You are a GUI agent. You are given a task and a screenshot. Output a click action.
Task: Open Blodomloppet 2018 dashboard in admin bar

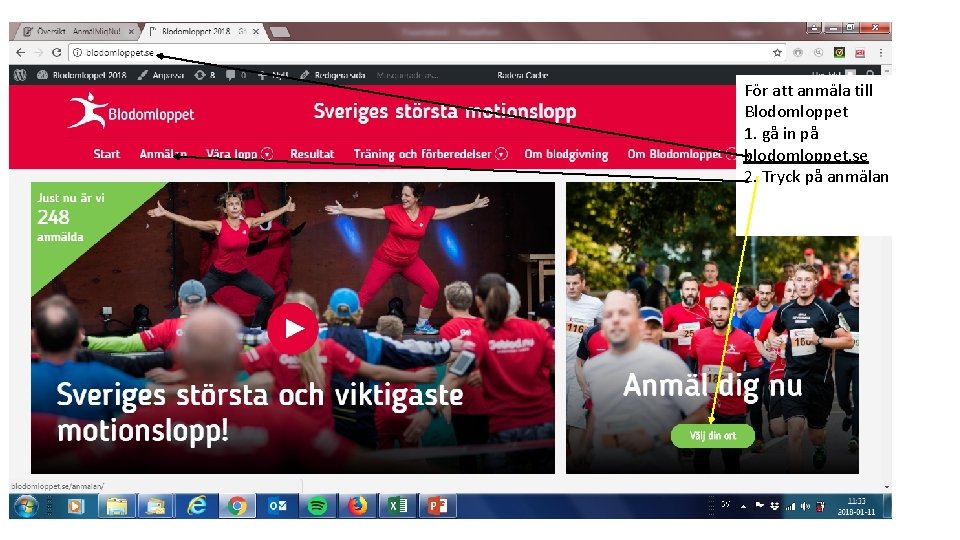[81, 75]
